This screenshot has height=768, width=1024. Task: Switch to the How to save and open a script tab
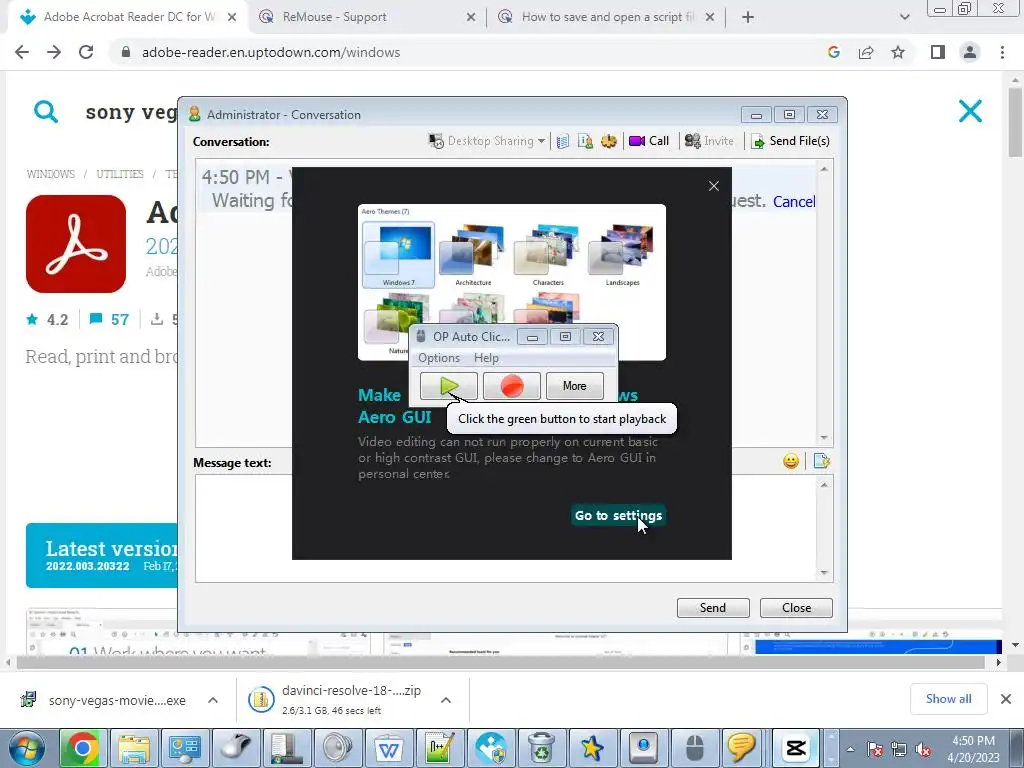(606, 17)
